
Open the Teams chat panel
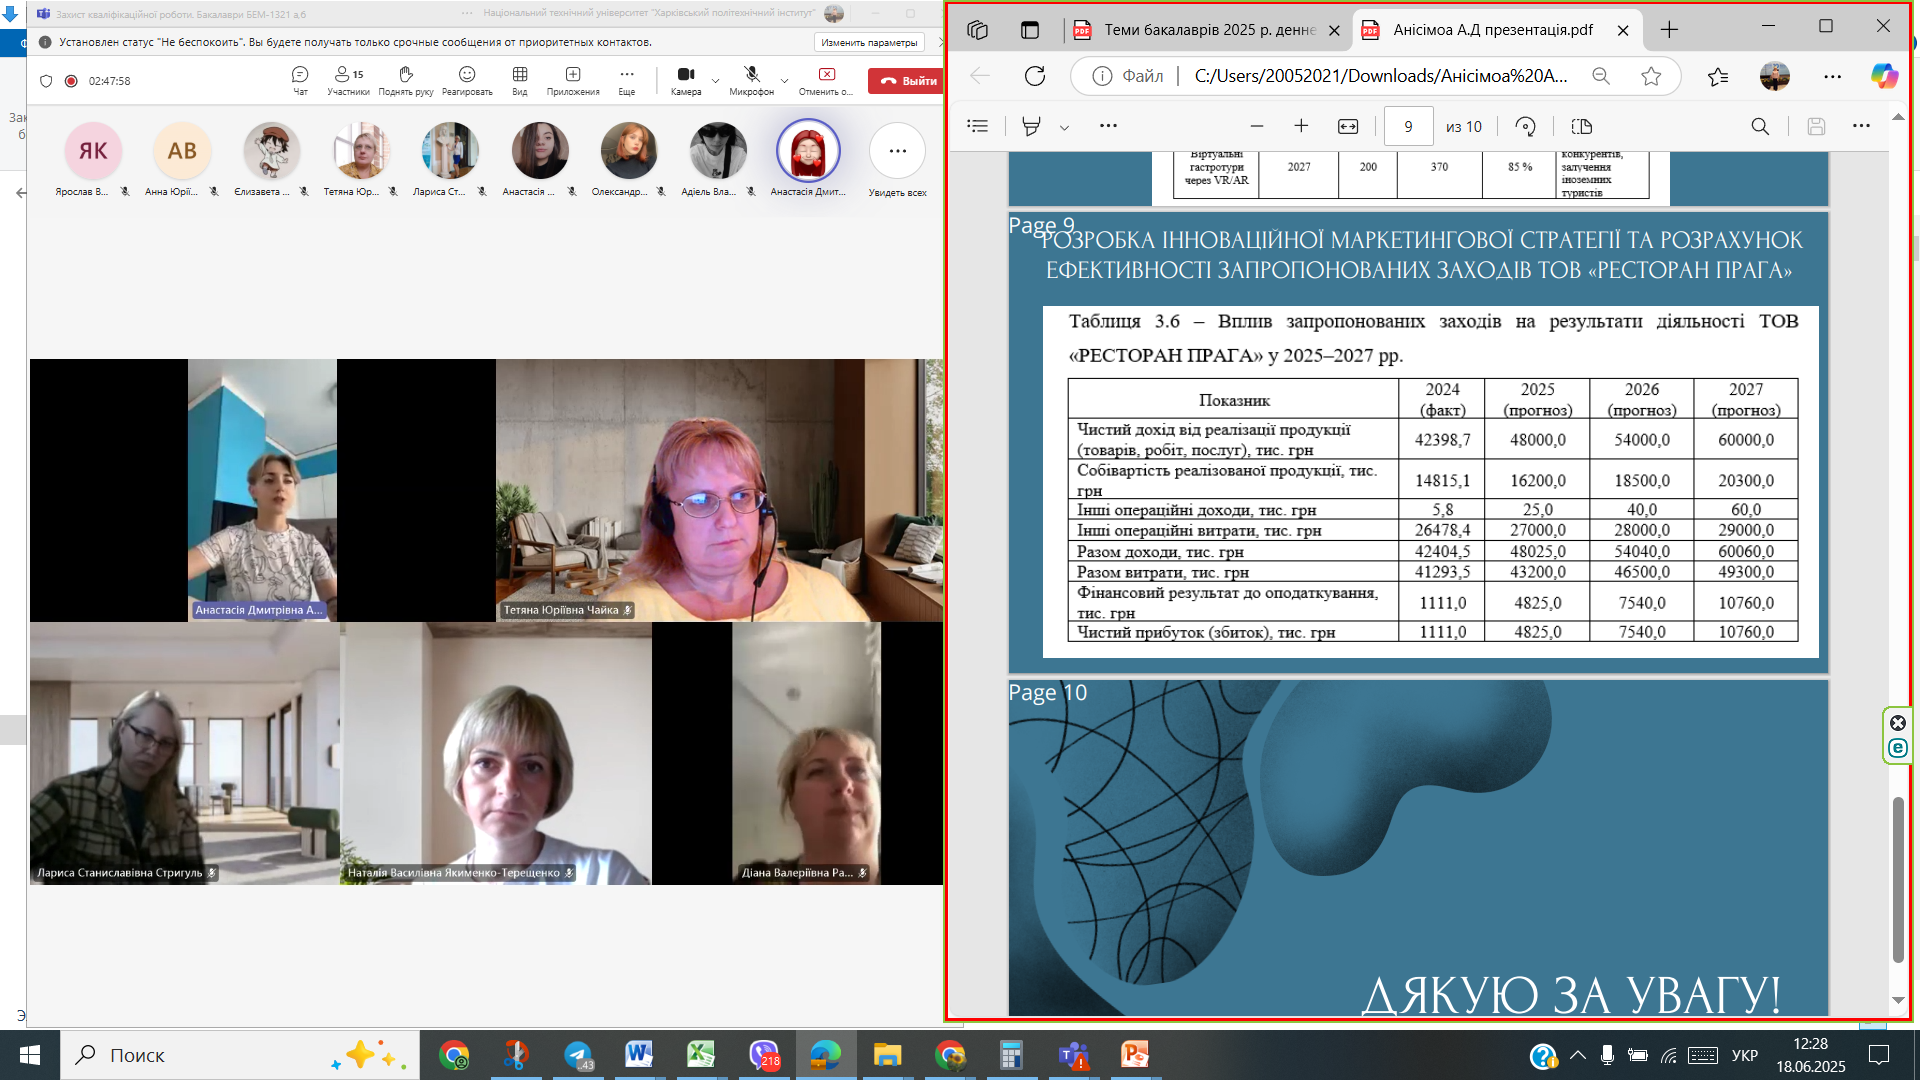click(x=300, y=79)
